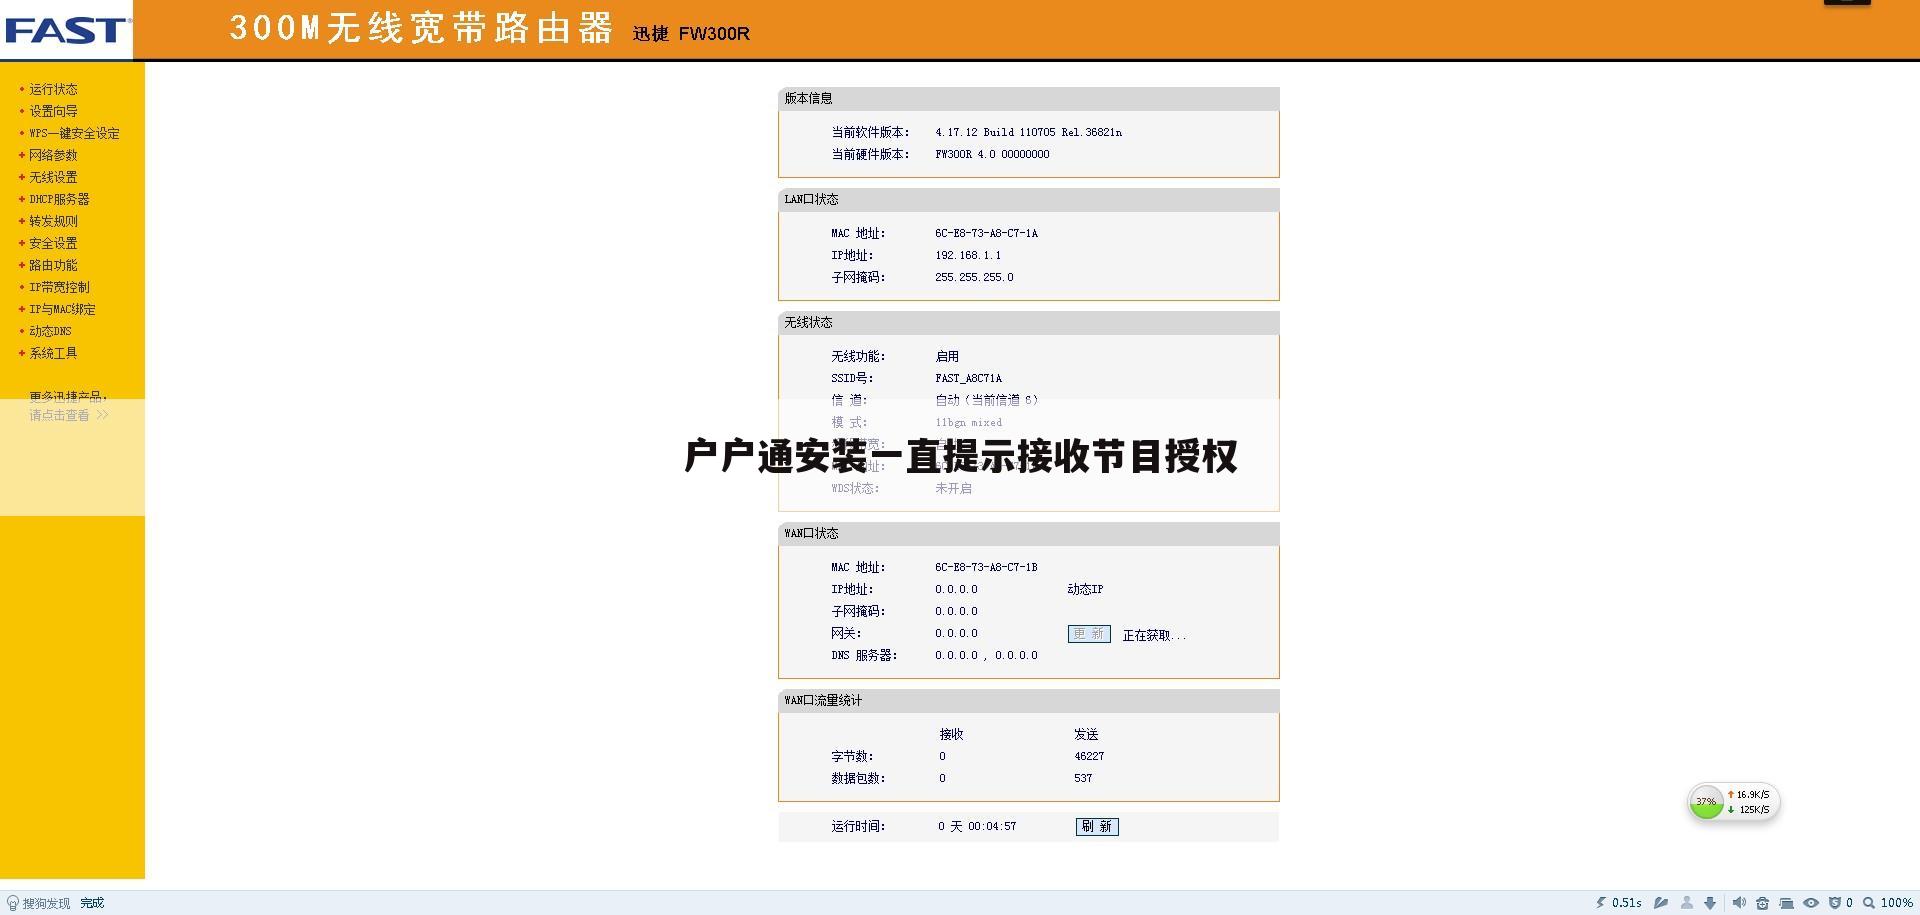Click the FAST logo in the header
The image size is (1920, 915).
point(66,30)
